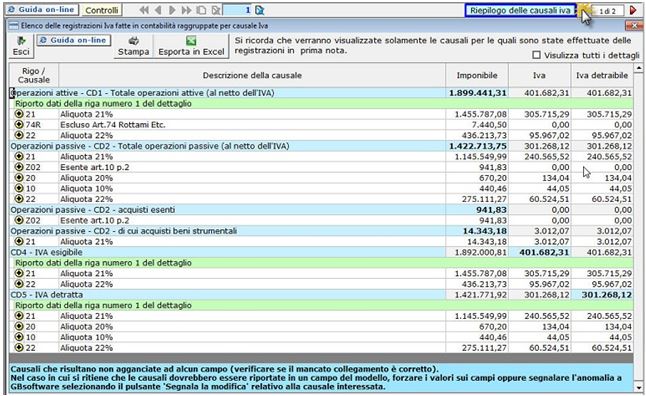
Task: Click imponibile value 14.343,18 in bold
Action: 484,231
